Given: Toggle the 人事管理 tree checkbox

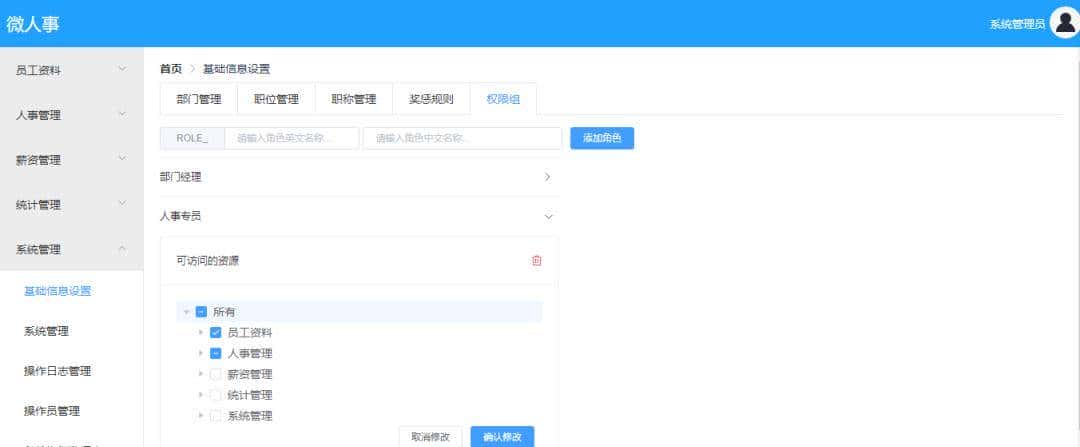Looking at the screenshot, I should [216, 353].
